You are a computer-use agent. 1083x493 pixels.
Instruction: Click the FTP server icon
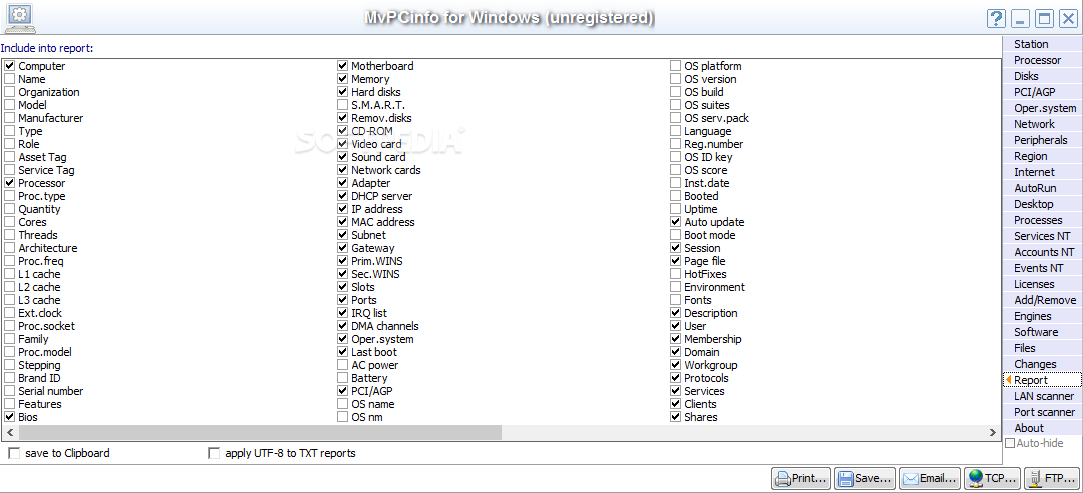coord(1035,478)
